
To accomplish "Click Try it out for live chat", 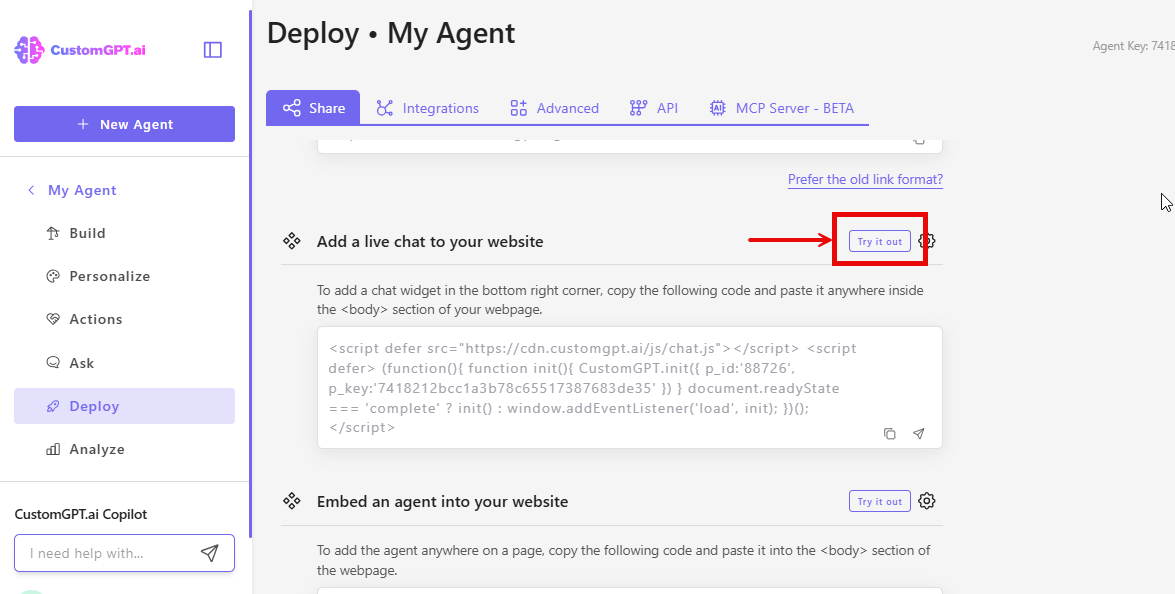I will click(x=880, y=241).
